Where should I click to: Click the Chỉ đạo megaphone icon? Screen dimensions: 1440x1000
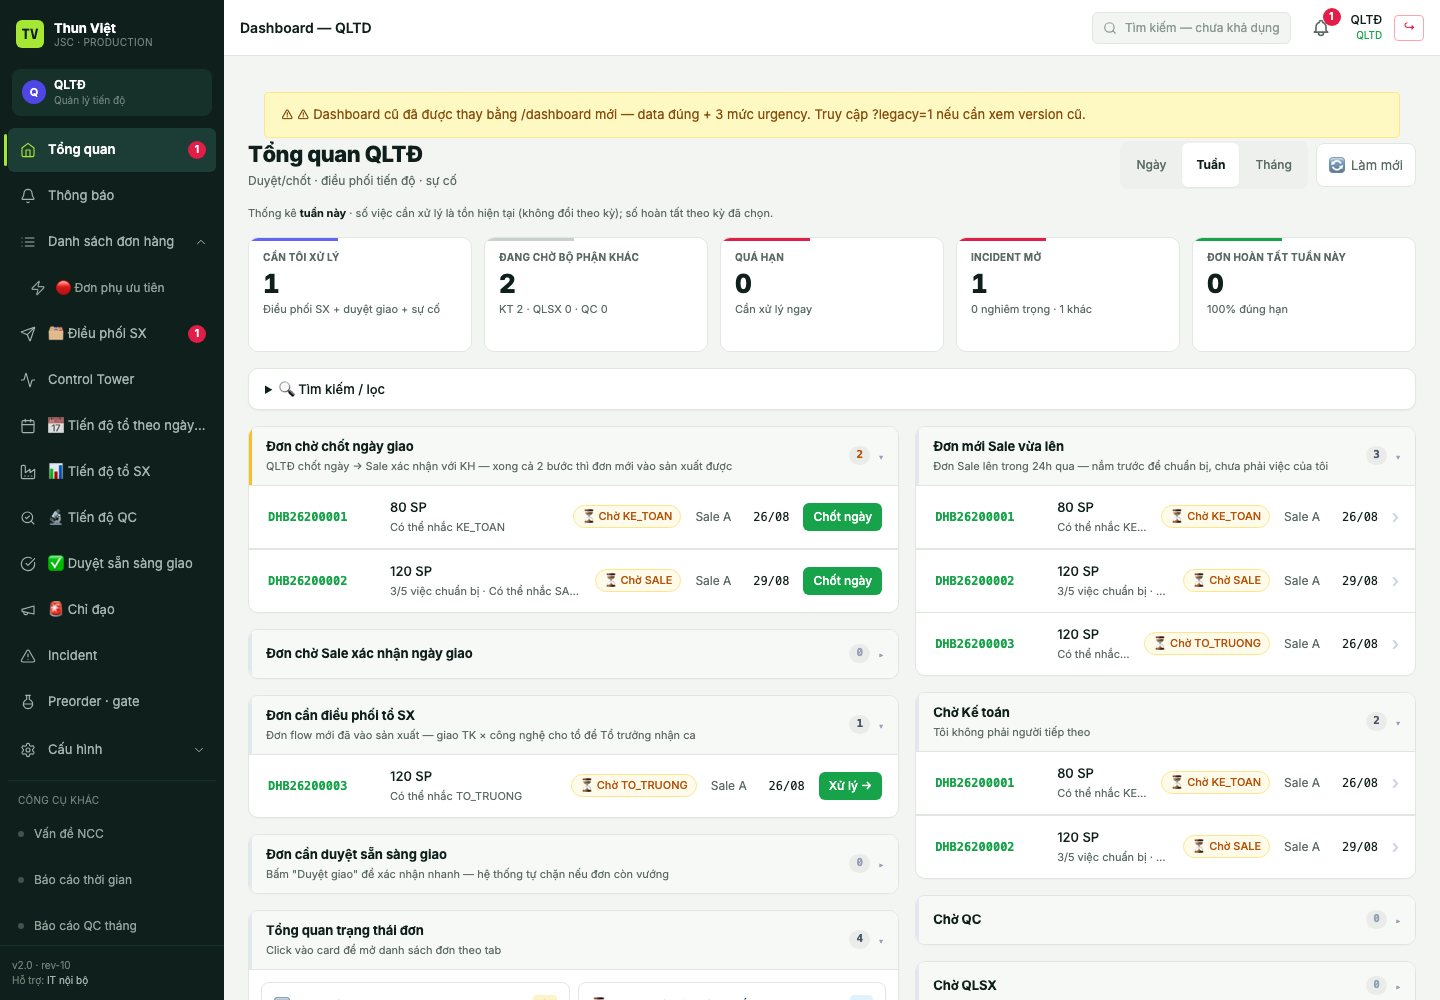(x=28, y=610)
